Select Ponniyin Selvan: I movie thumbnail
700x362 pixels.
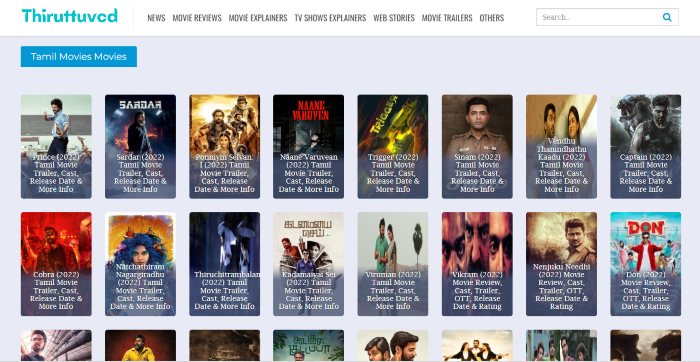(225, 146)
